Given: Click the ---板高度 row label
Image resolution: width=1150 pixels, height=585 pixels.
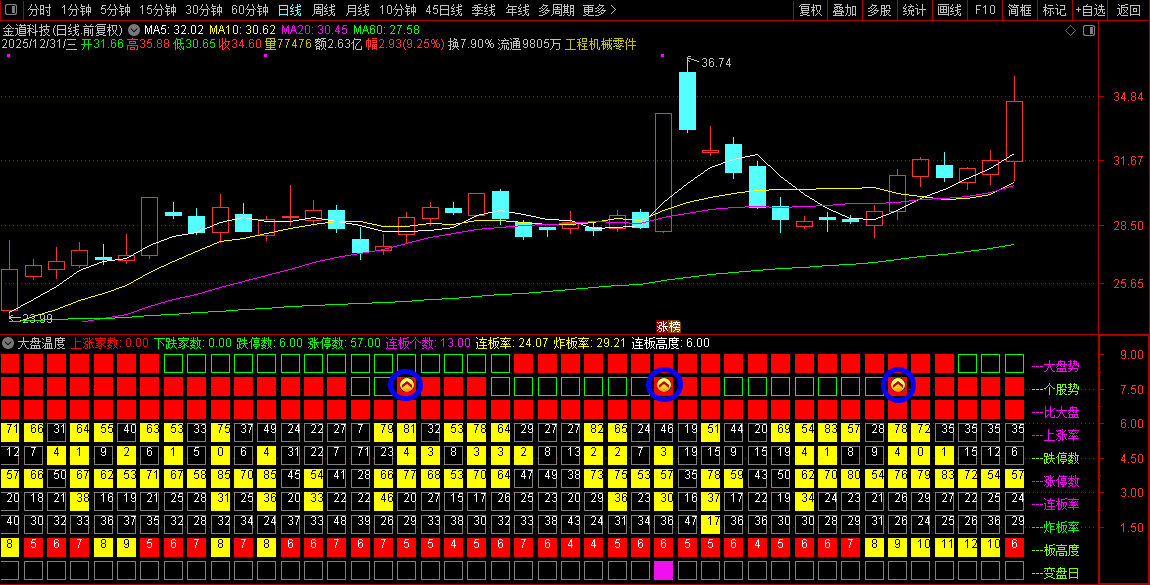Looking at the screenshot, I should pyautogui.click(x=1055, y=550).
